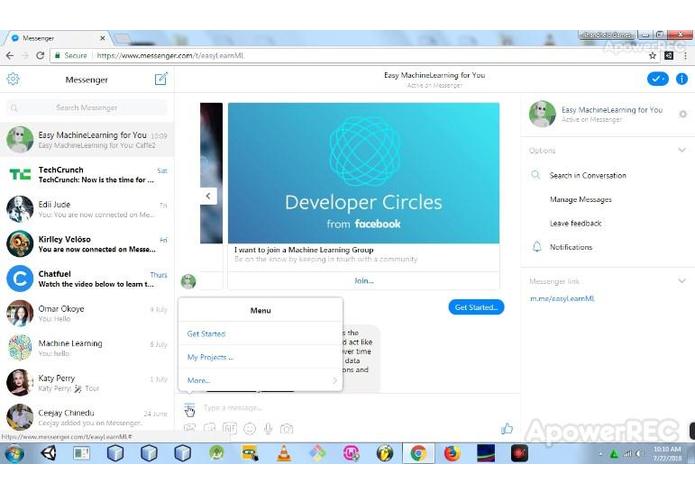Click the Chrome icon in the taskbar
This screenshot has height=494, width=695.
tap(418, 453)
